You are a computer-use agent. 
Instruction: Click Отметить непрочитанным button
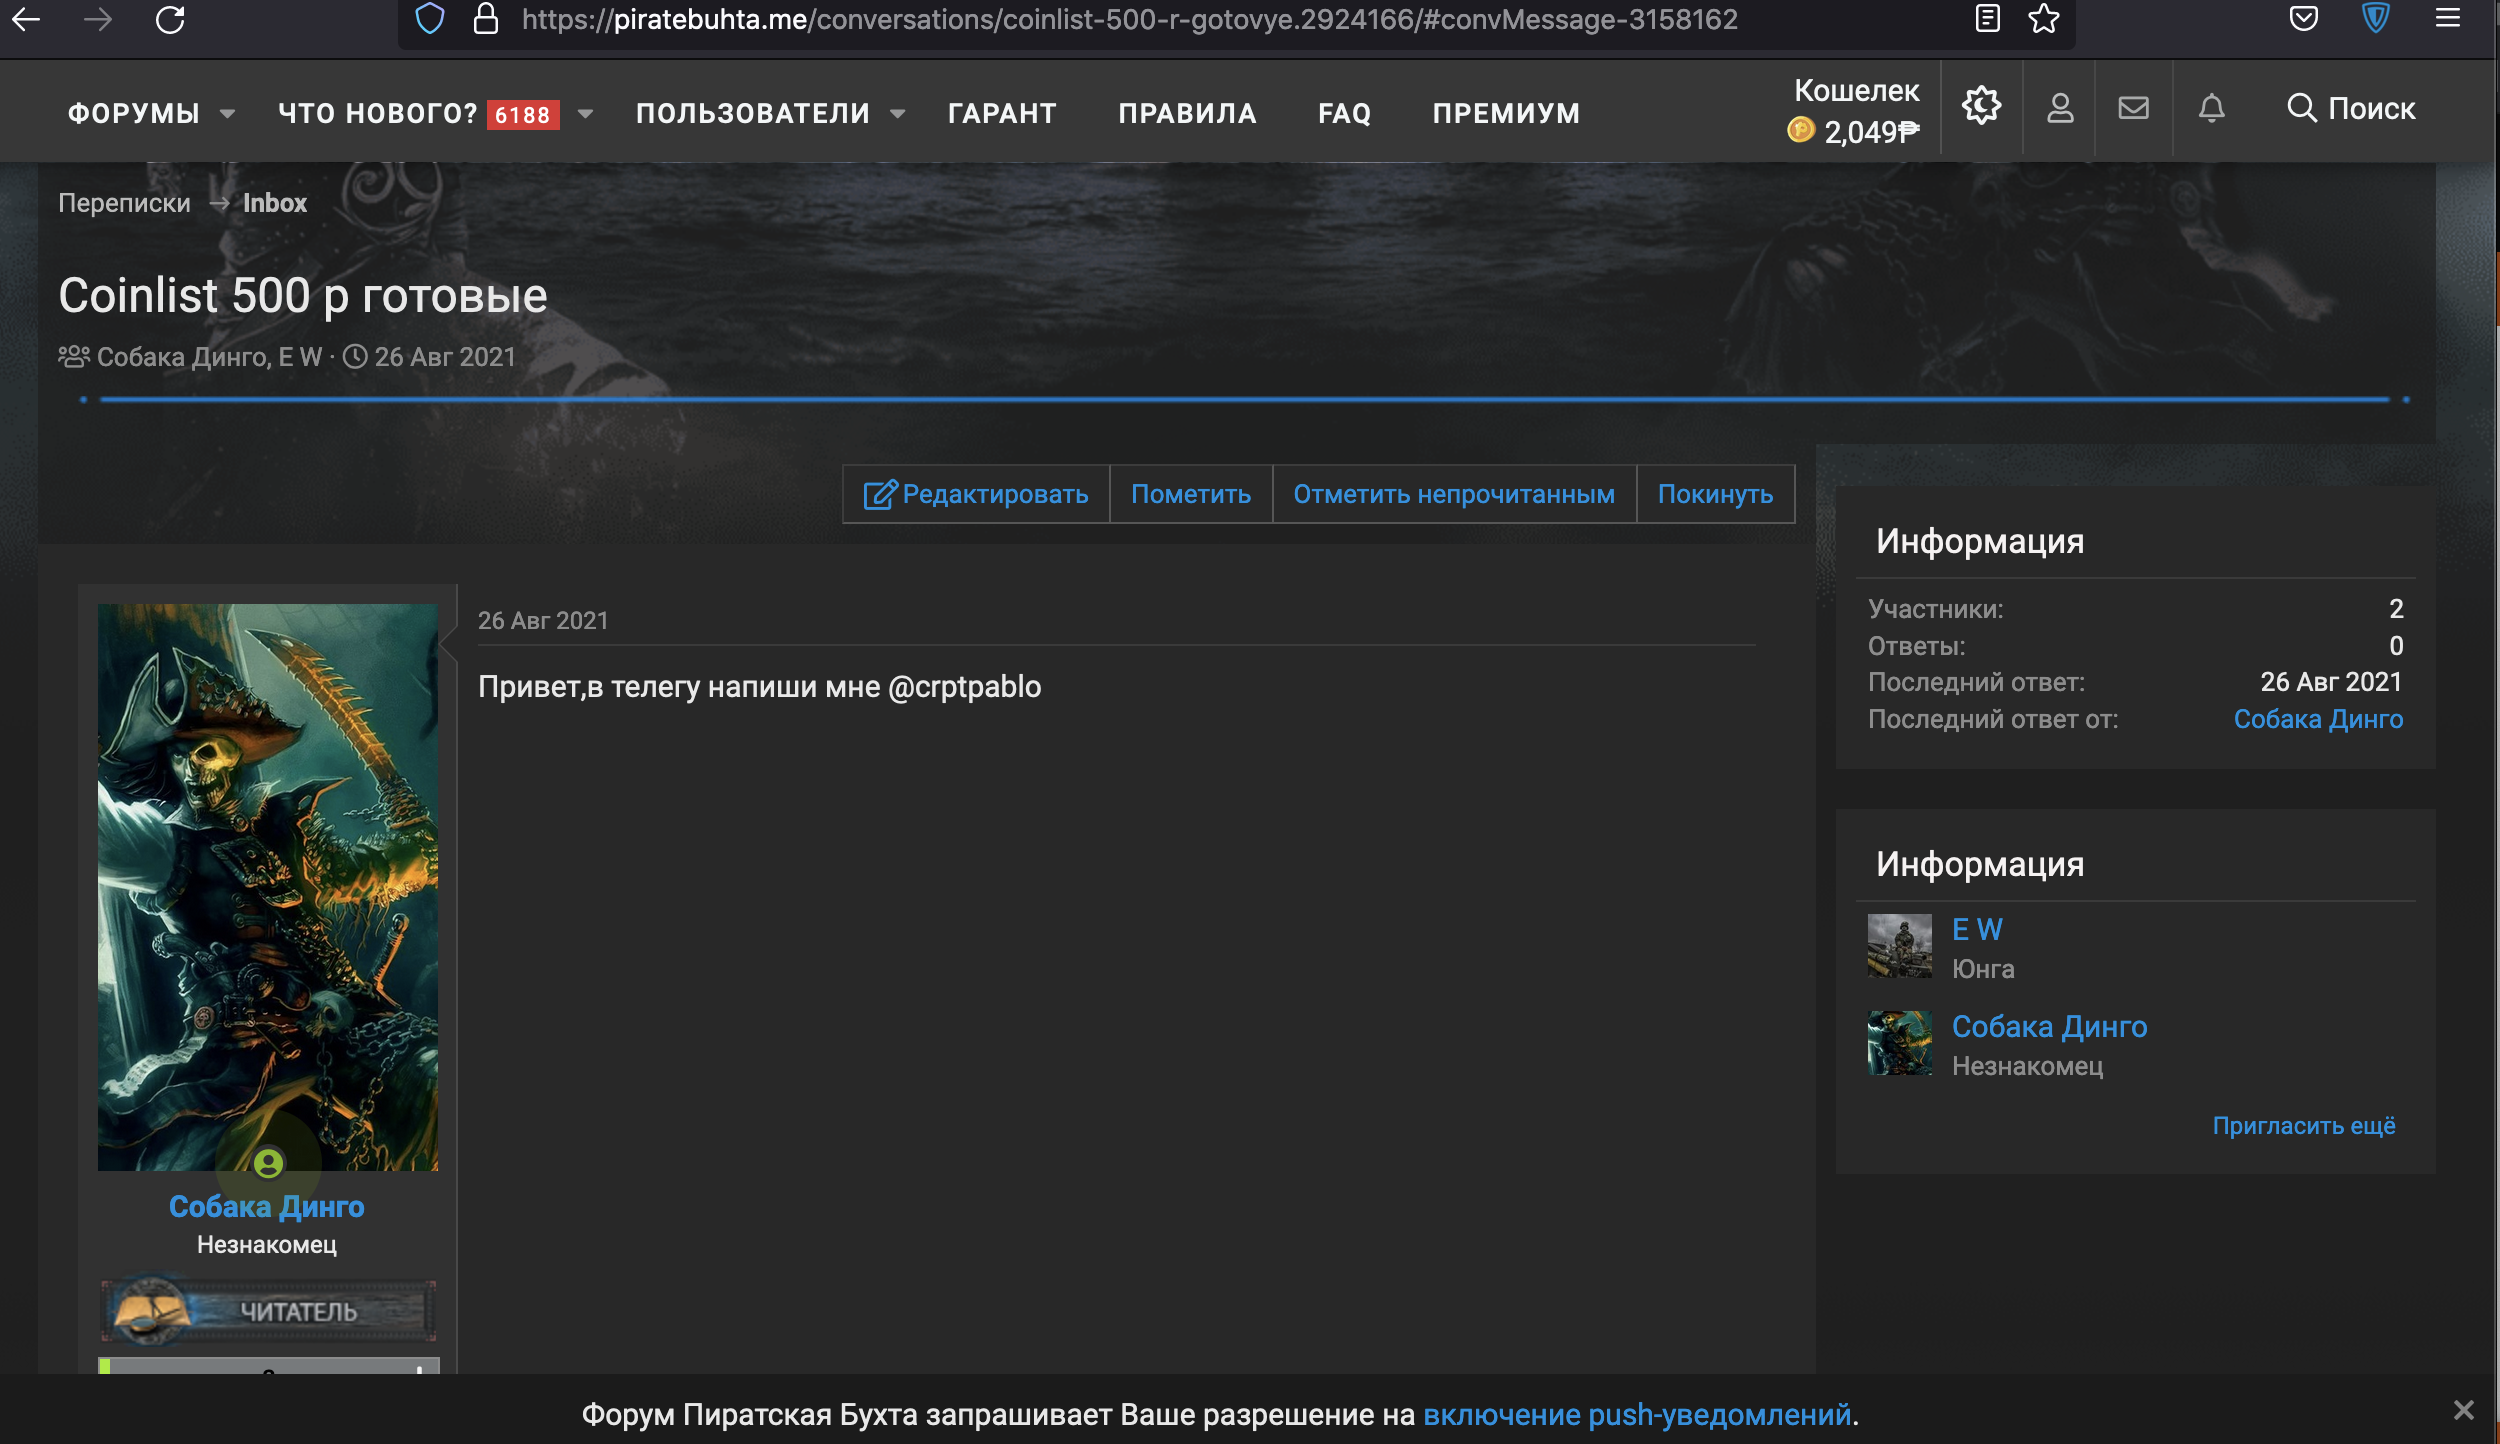[x=1454, y=494]
